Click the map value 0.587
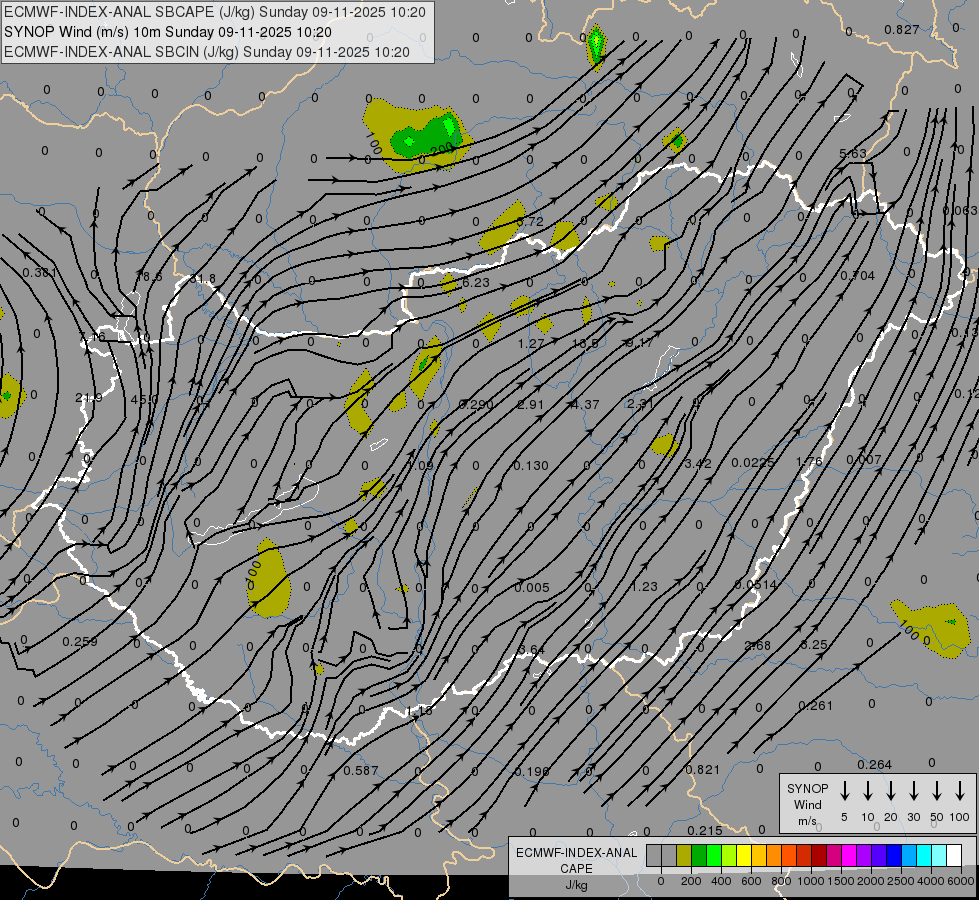Image resolution: width=979 pixels, height=900 pixels. (x=361, y=770)
